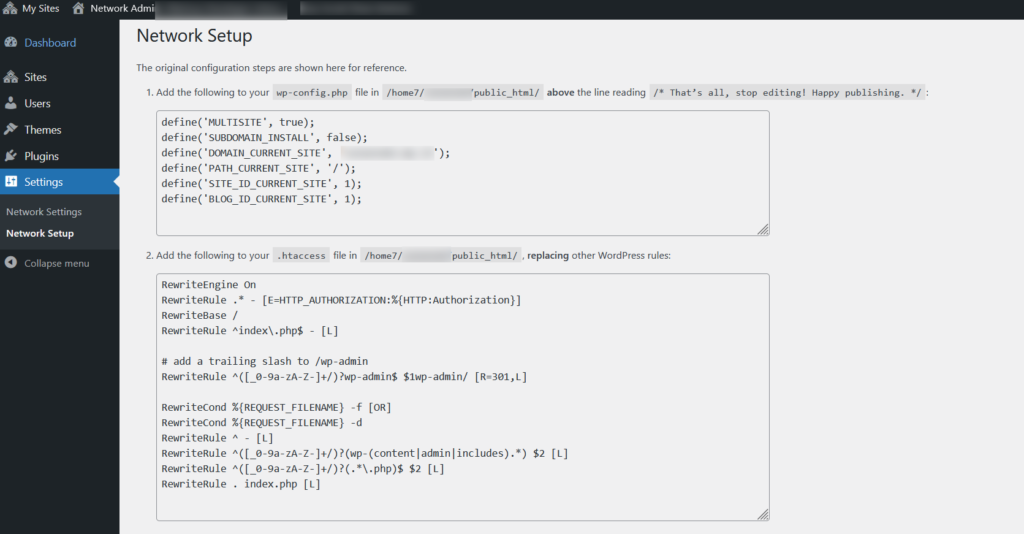Viewport: 1024px width, 534px height.
Task: Open the Network Admin toolbar menu
Action: (x=113, y=8)
